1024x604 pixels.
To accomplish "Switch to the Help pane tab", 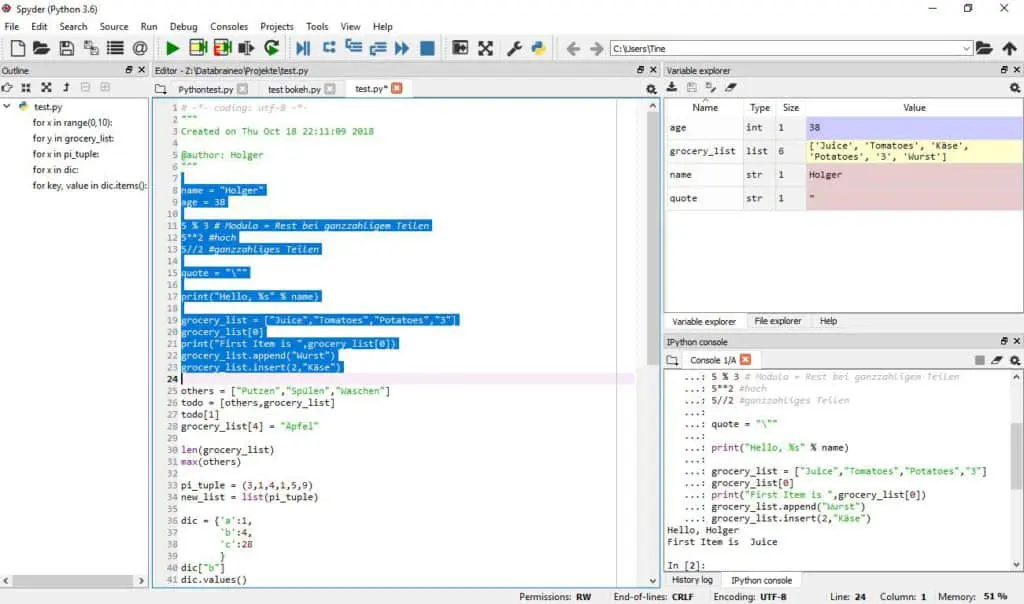I will pos(828,321).
